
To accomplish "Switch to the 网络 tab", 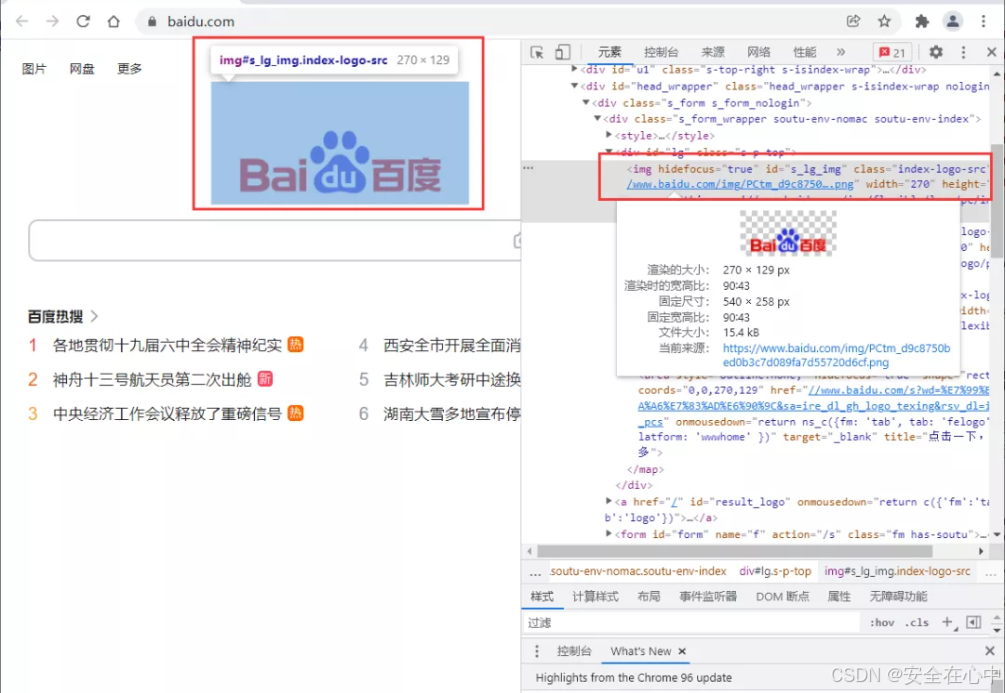I will (758, 52).
